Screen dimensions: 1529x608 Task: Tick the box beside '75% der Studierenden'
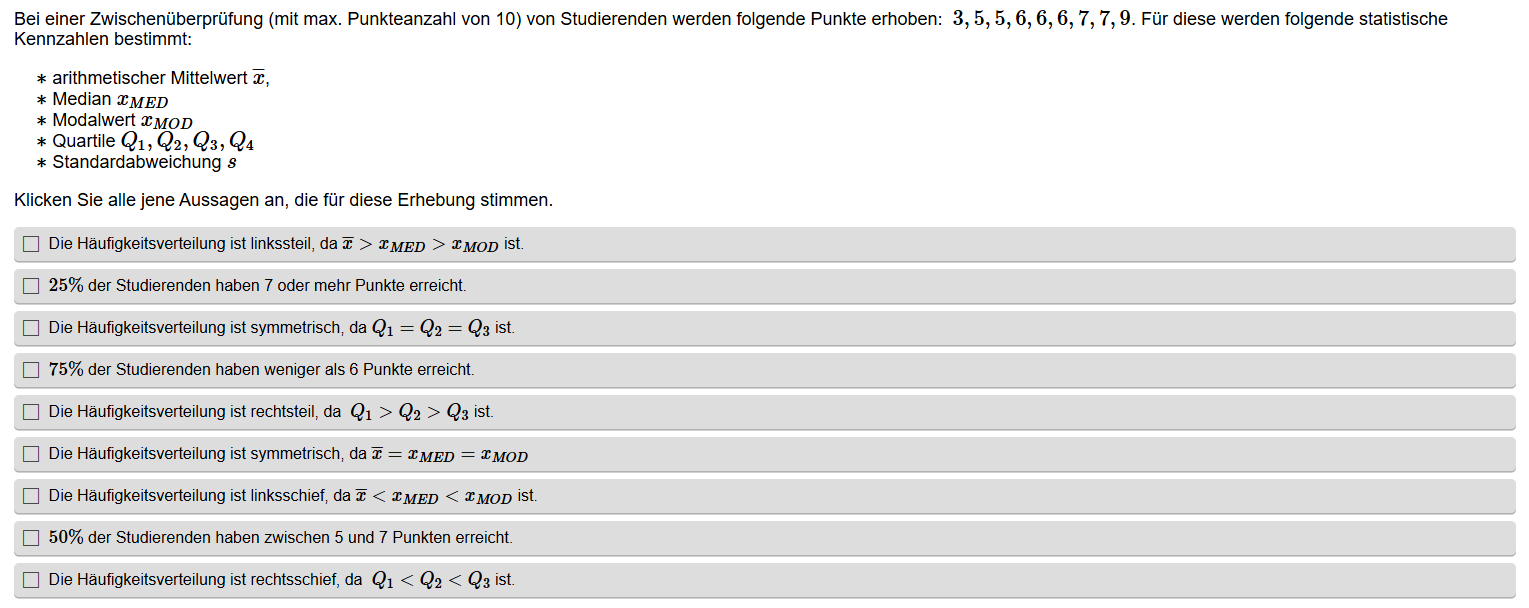pos(31,370)
